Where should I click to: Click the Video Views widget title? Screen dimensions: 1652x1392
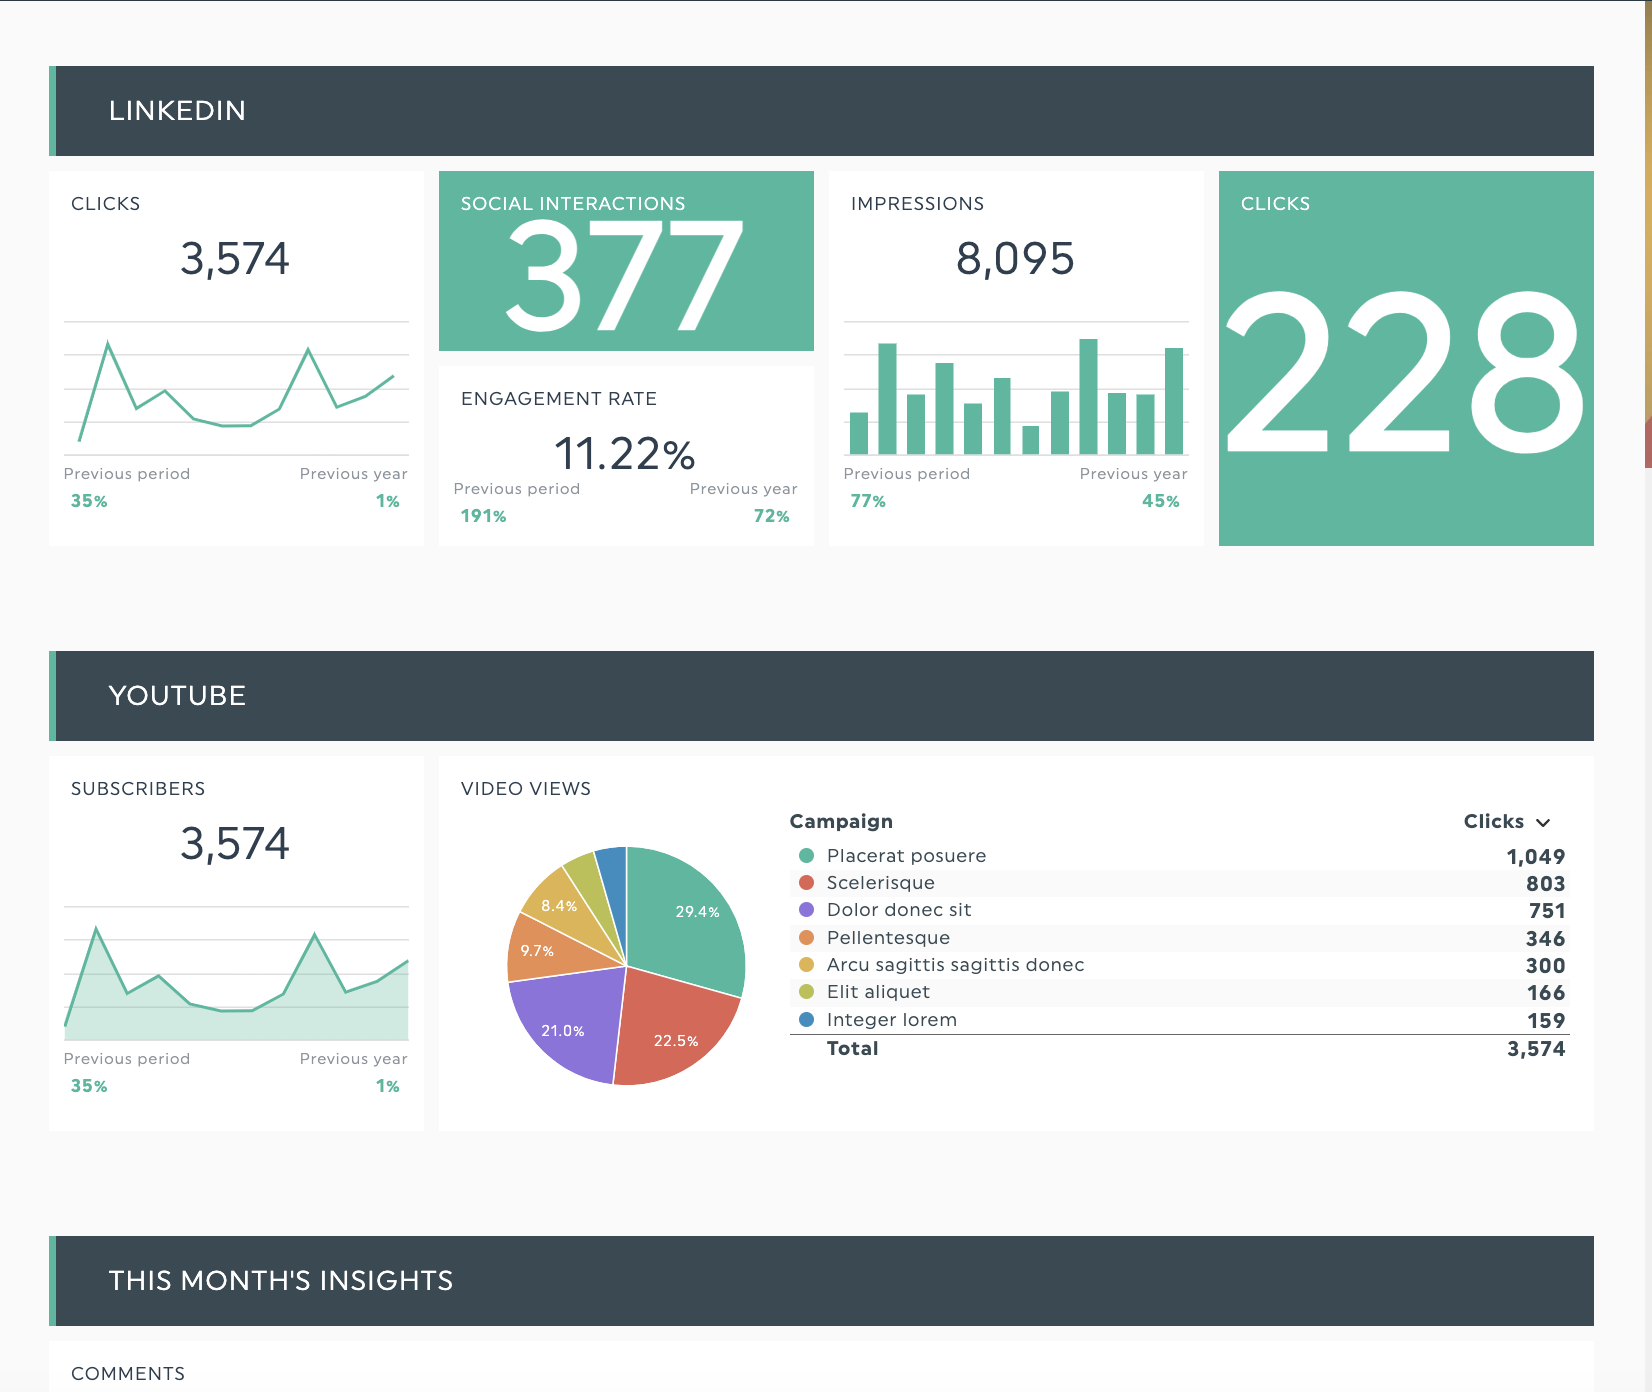tap(526, 789)
